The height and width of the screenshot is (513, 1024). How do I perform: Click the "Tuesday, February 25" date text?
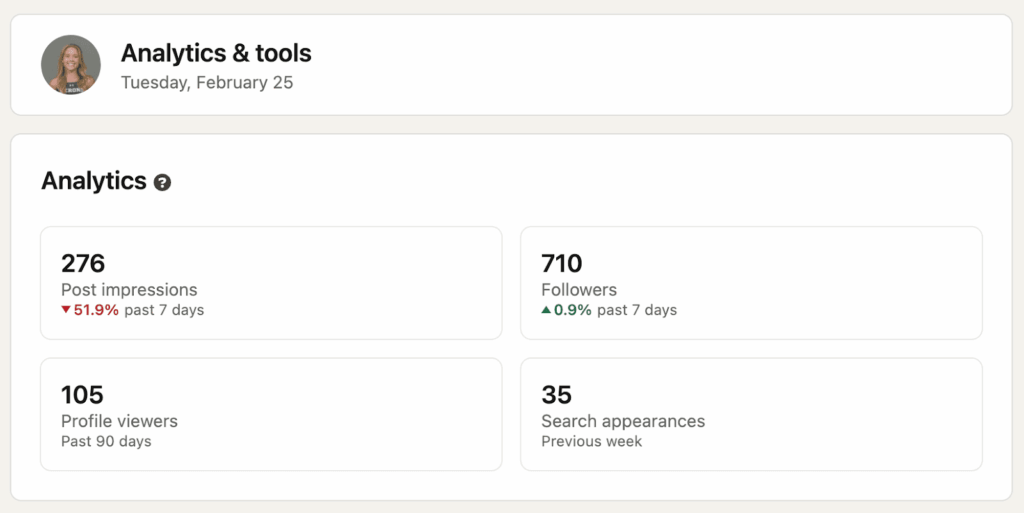(207, 83)
